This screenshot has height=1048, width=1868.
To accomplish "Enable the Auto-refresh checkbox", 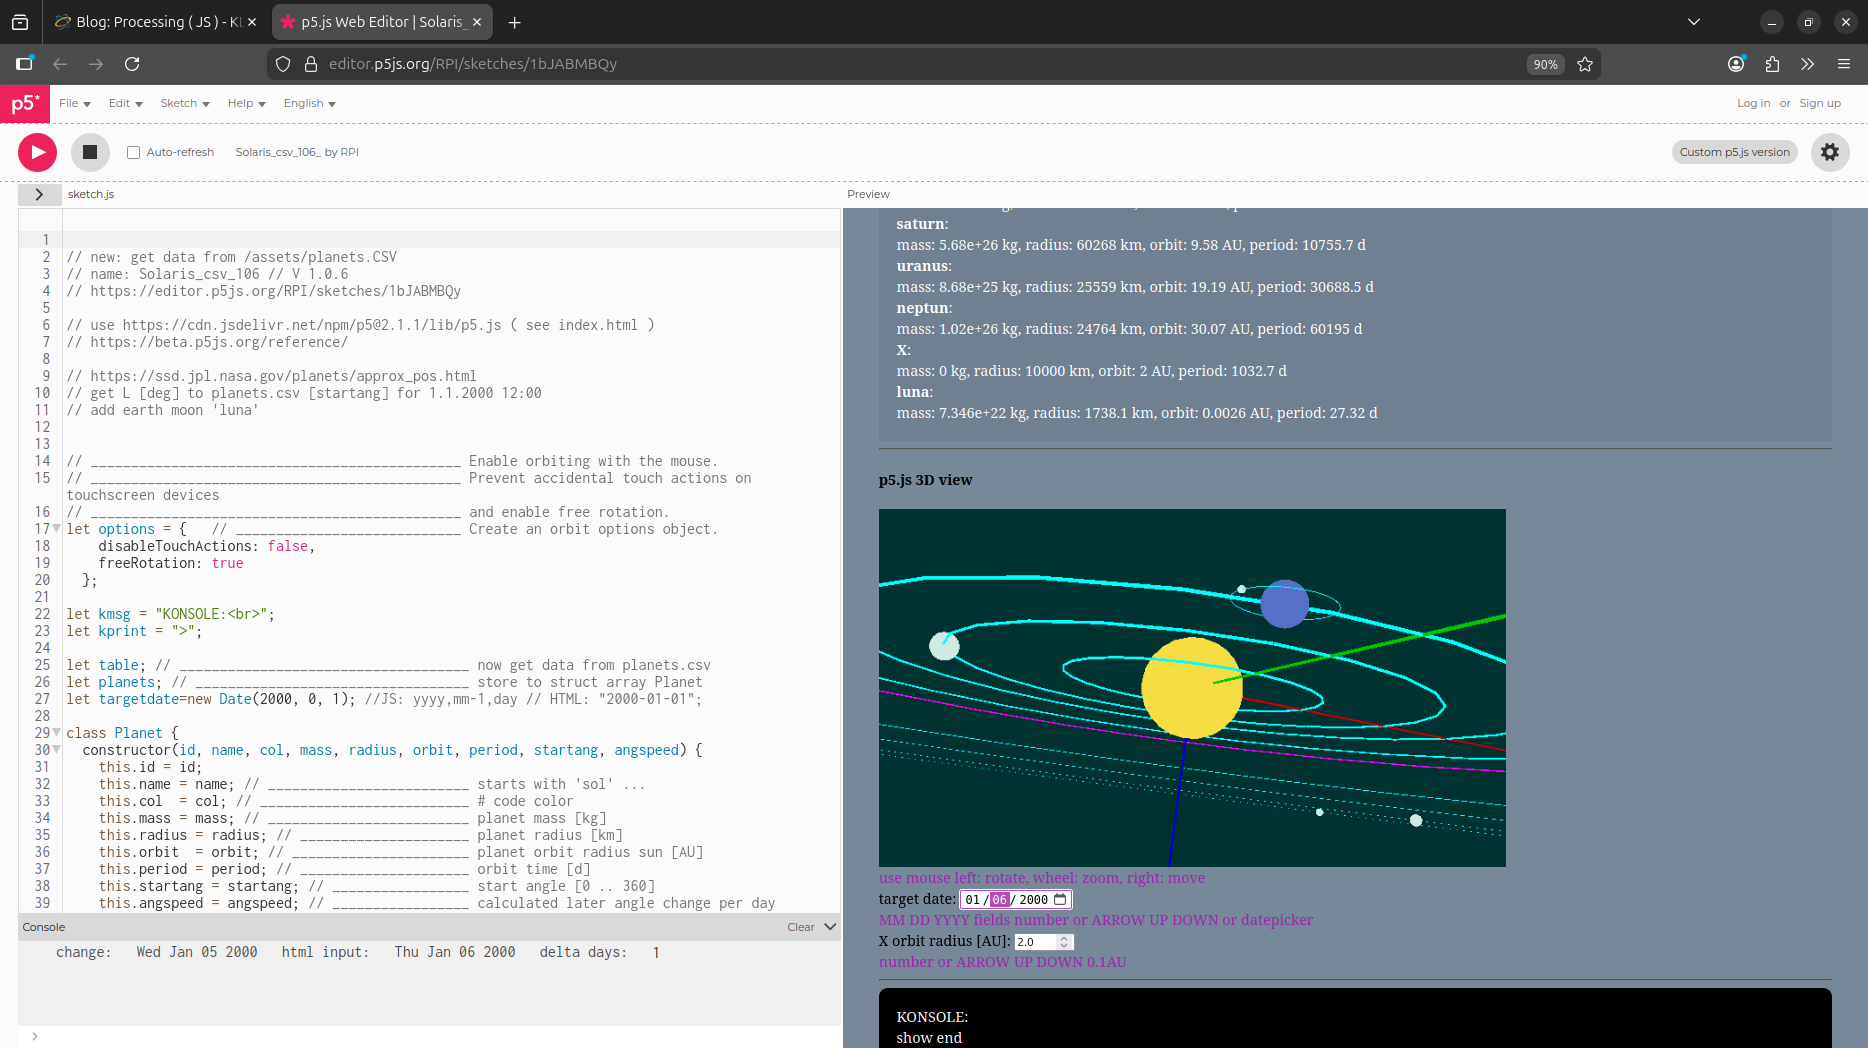I will [133, 152].
